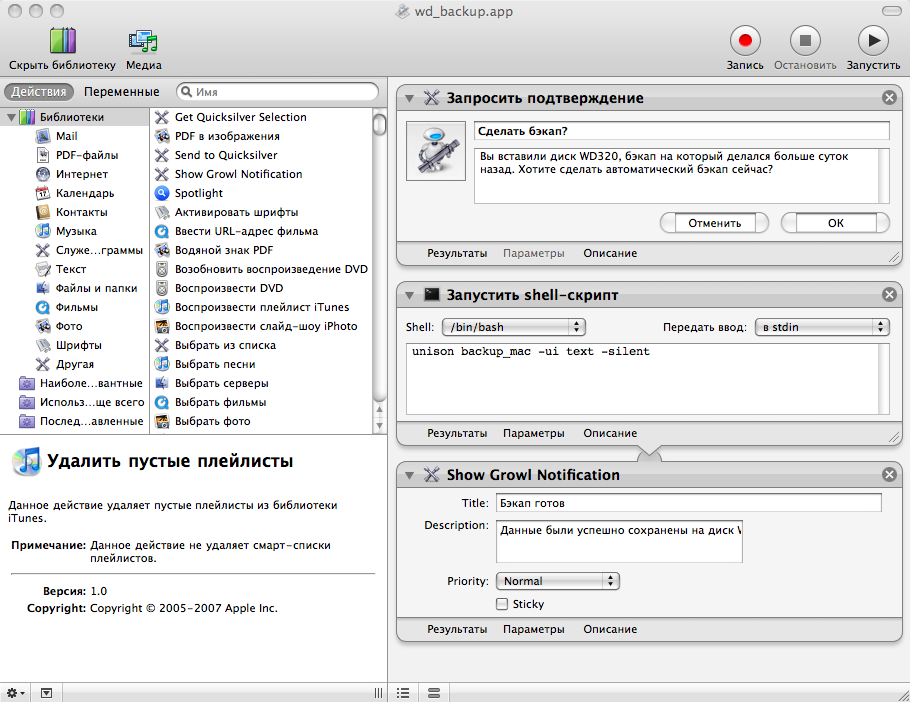This screenshot has height=702, width=910.
Task: Open the Pass input (в stdin) dropdown
Action: [822, 327]
